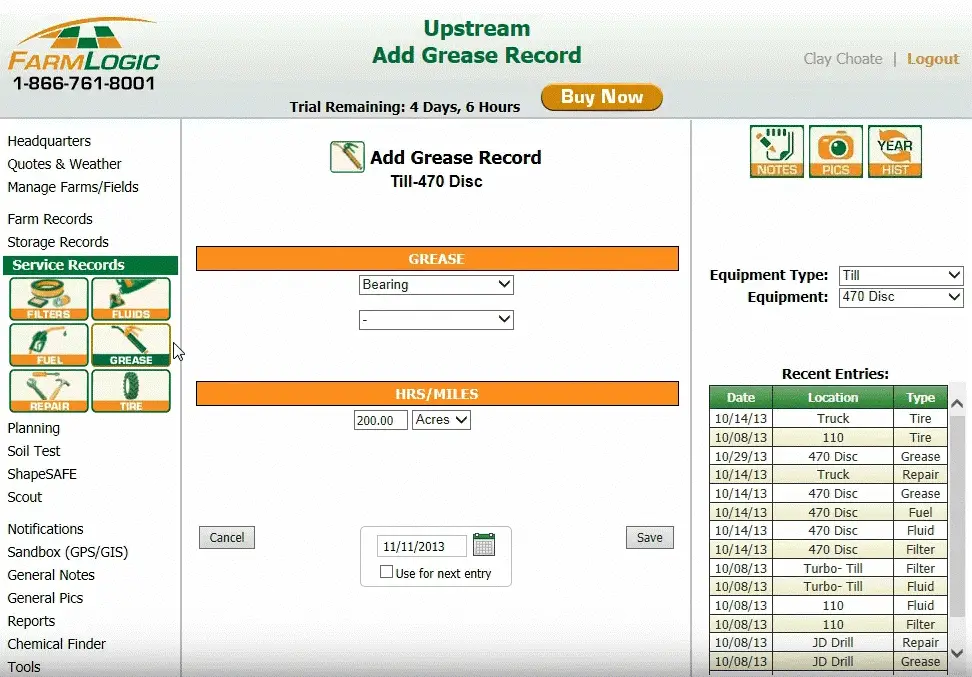Image resolution: width=972 pixels, height=677 pixels.
Task: Click the FarmLogic logo
Action: coord(84,54)
